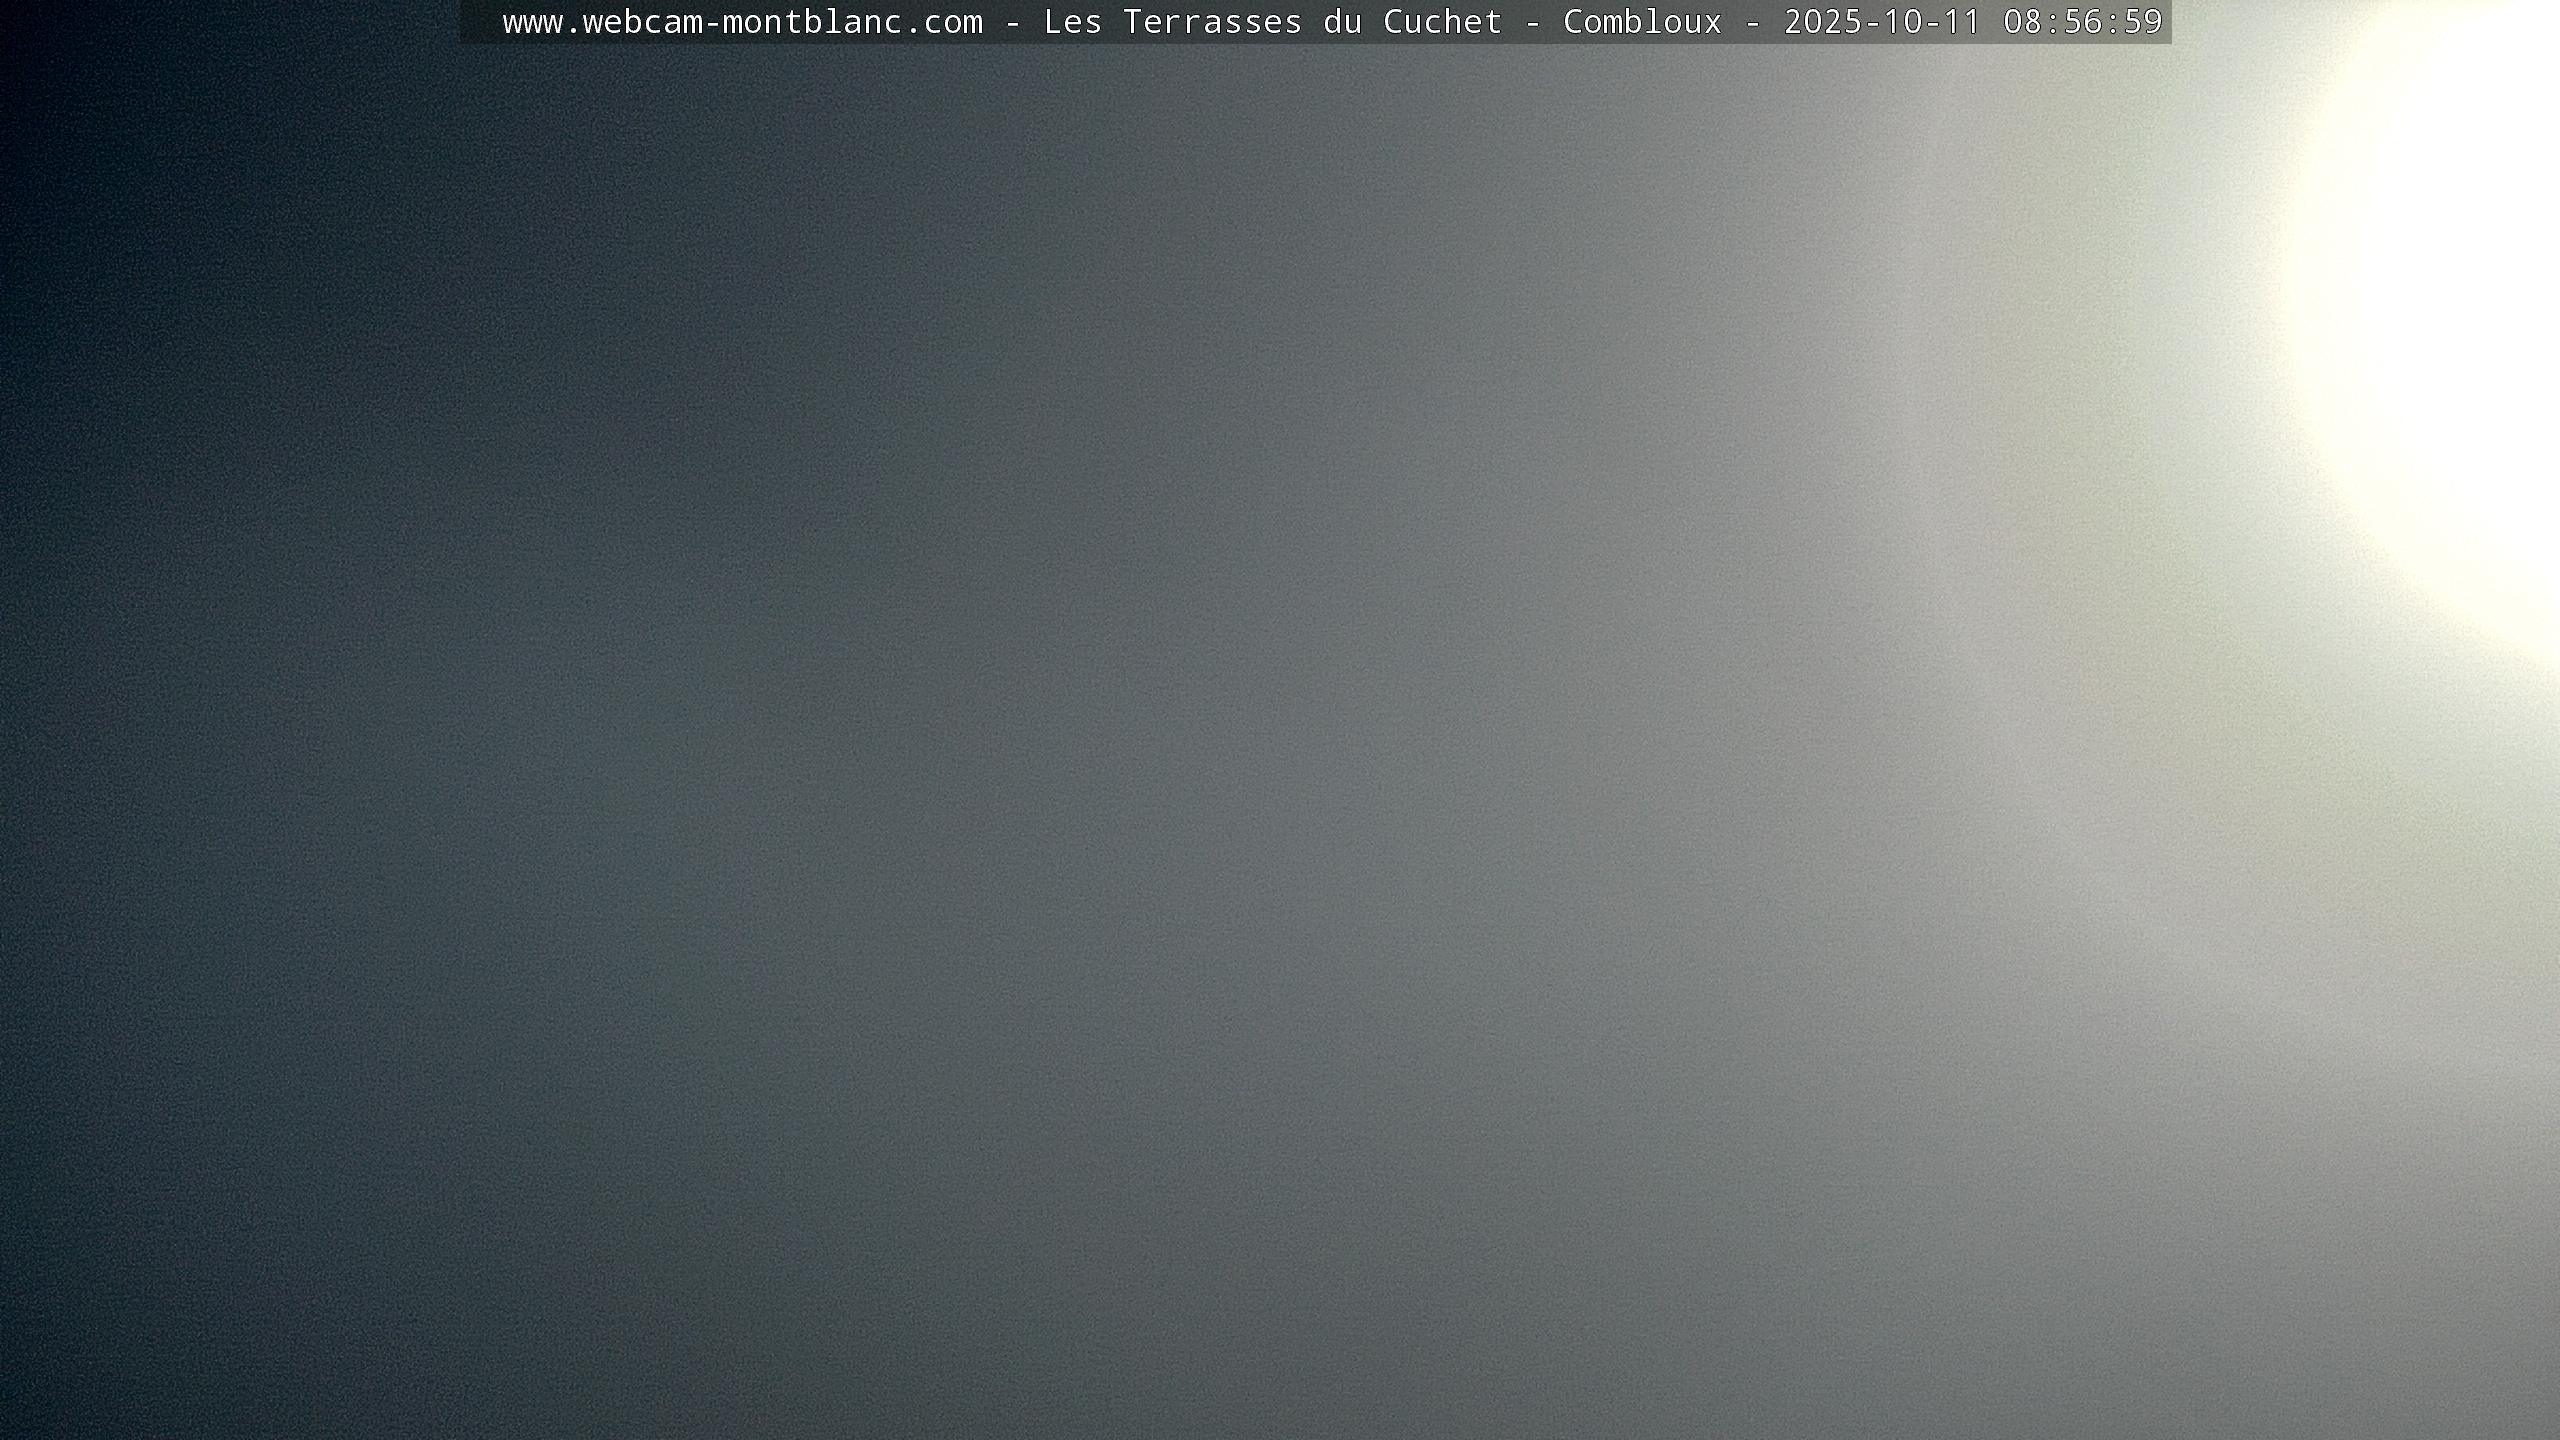
Task: Click the 08:56:59 time stamp
Action: pyautogui.click(x=2083, y=22)
